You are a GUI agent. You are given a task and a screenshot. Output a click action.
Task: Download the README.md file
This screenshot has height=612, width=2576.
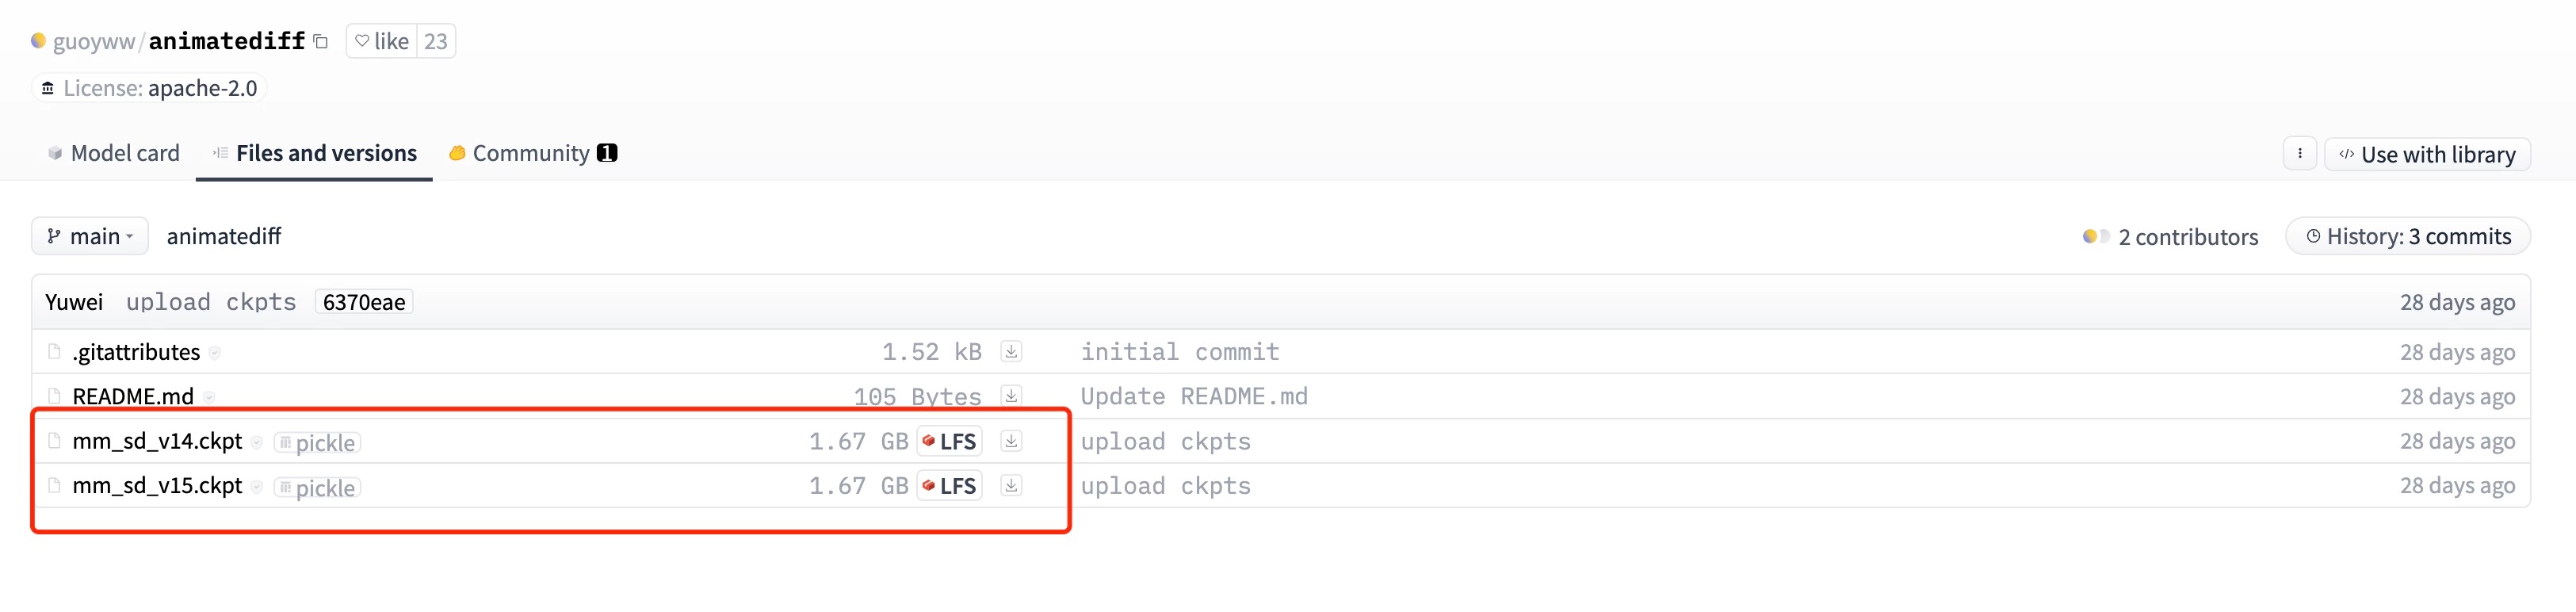(1011, 396)
